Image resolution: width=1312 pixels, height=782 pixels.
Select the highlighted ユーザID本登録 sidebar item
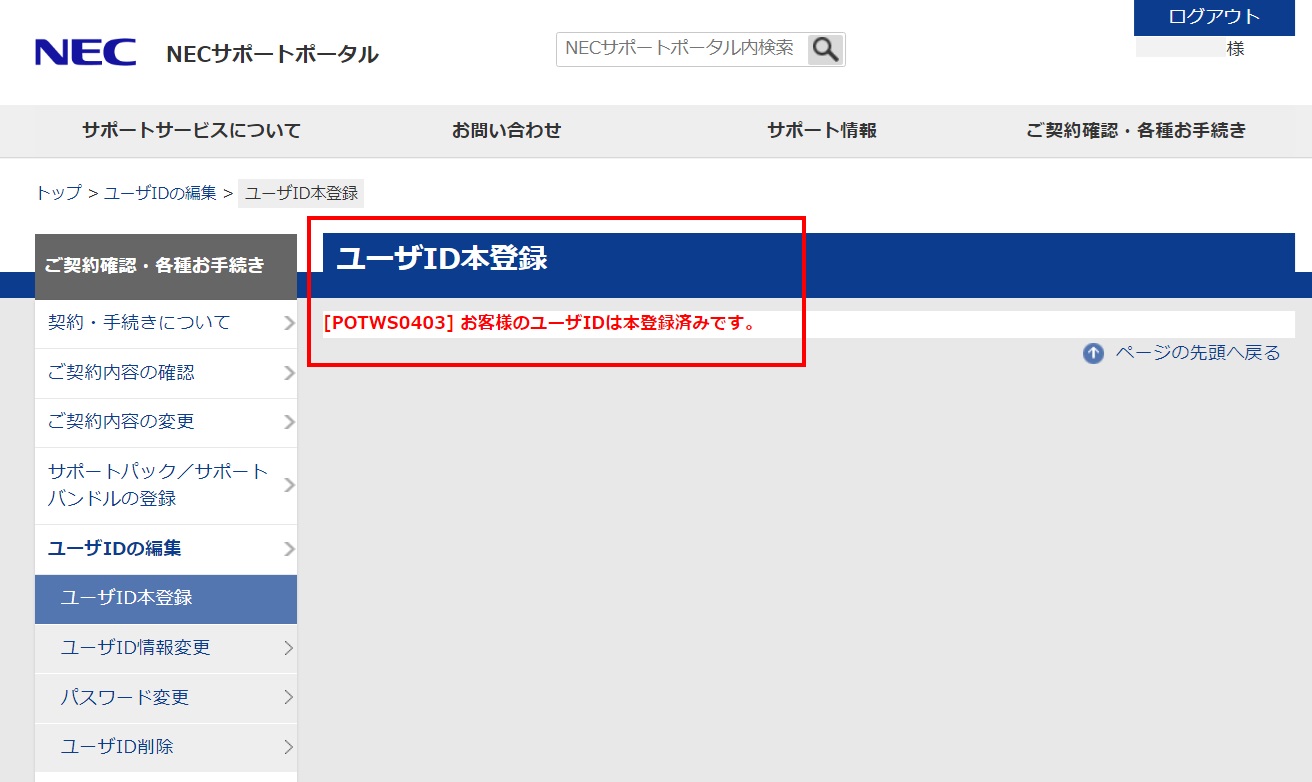click(165, 598)
